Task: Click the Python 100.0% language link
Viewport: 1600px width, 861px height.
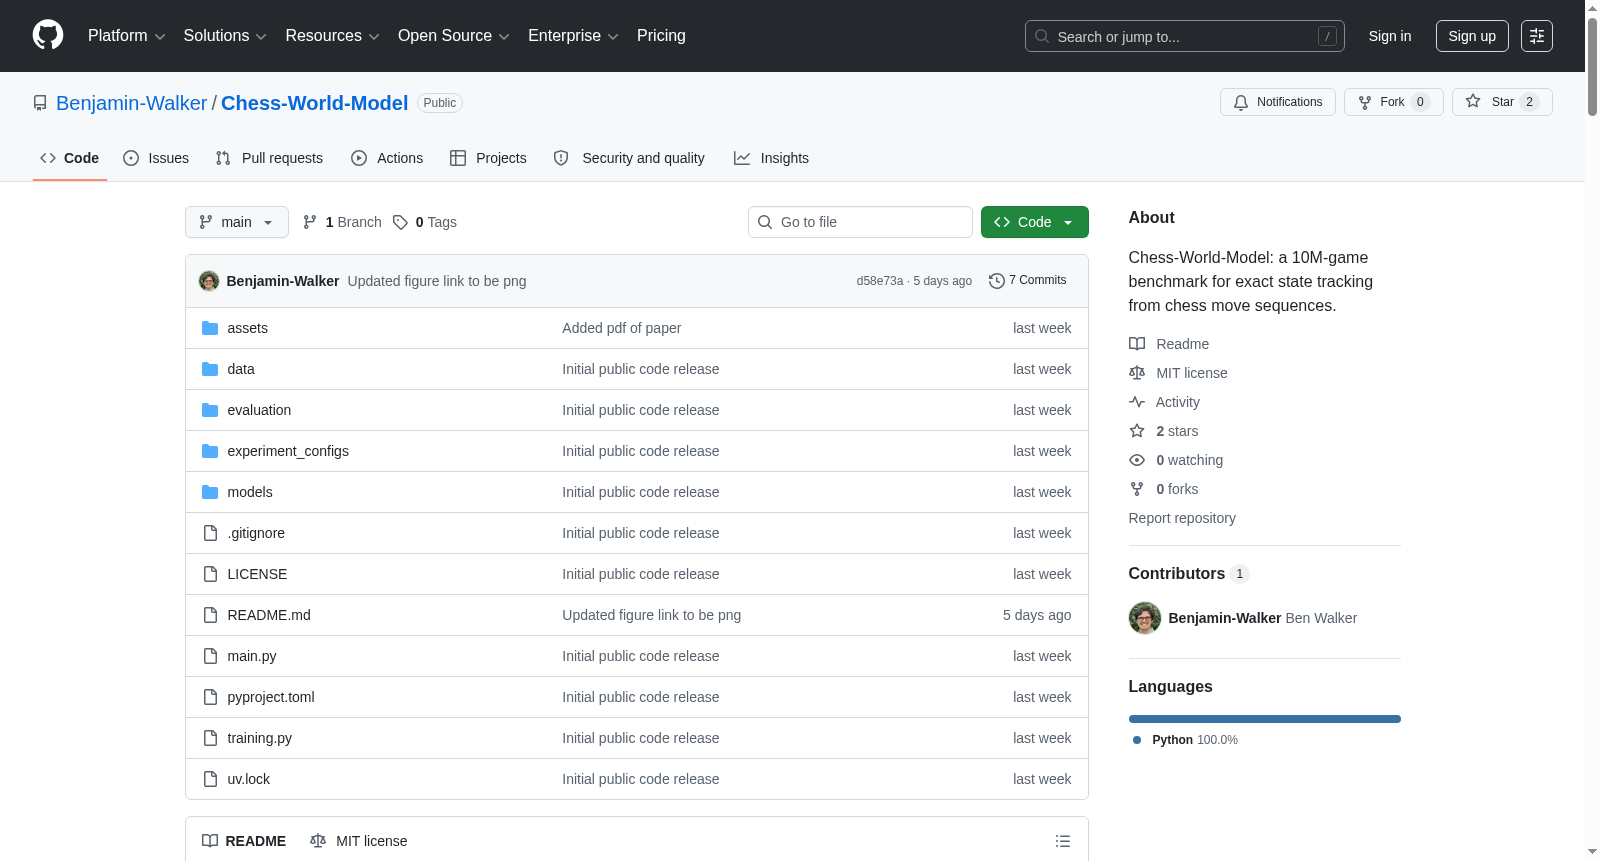Action: point(1186,740)
